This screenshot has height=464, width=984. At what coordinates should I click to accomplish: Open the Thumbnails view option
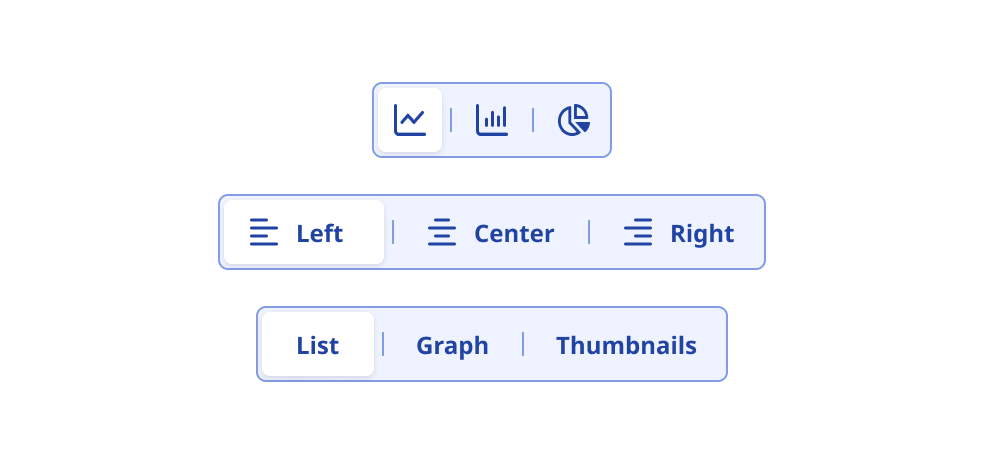[626, 346]
